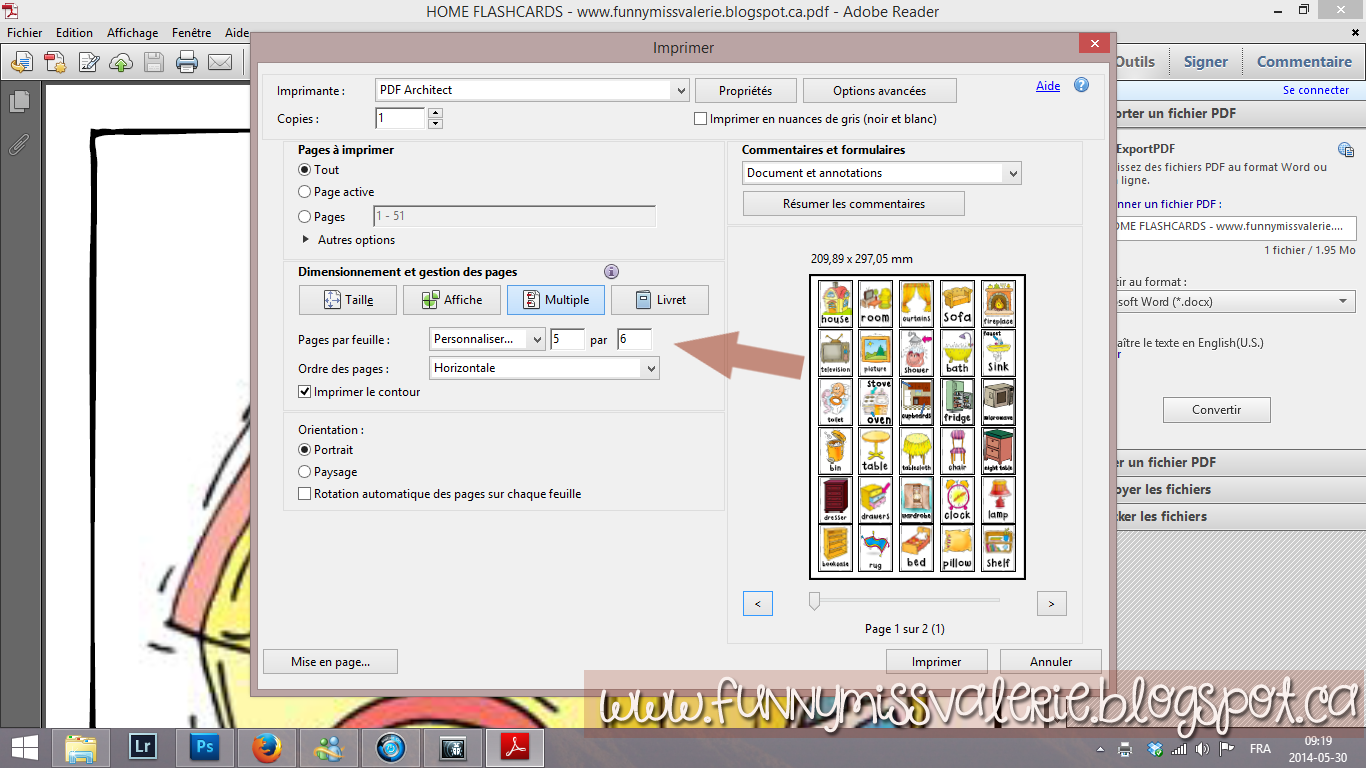The width and height of the screenshot is (1366, 768).
Task: Click the Résumer les commentaires button
Action: pos(854,204)
